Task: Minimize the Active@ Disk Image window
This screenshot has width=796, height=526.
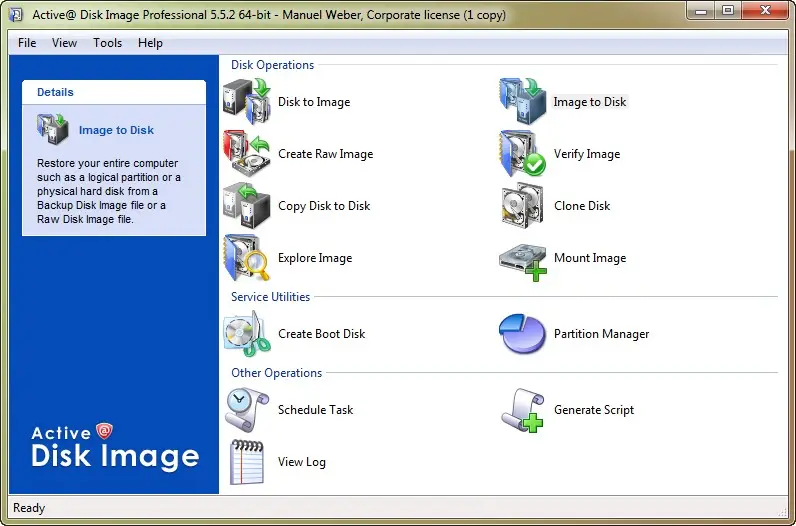Action: point(702,10)
